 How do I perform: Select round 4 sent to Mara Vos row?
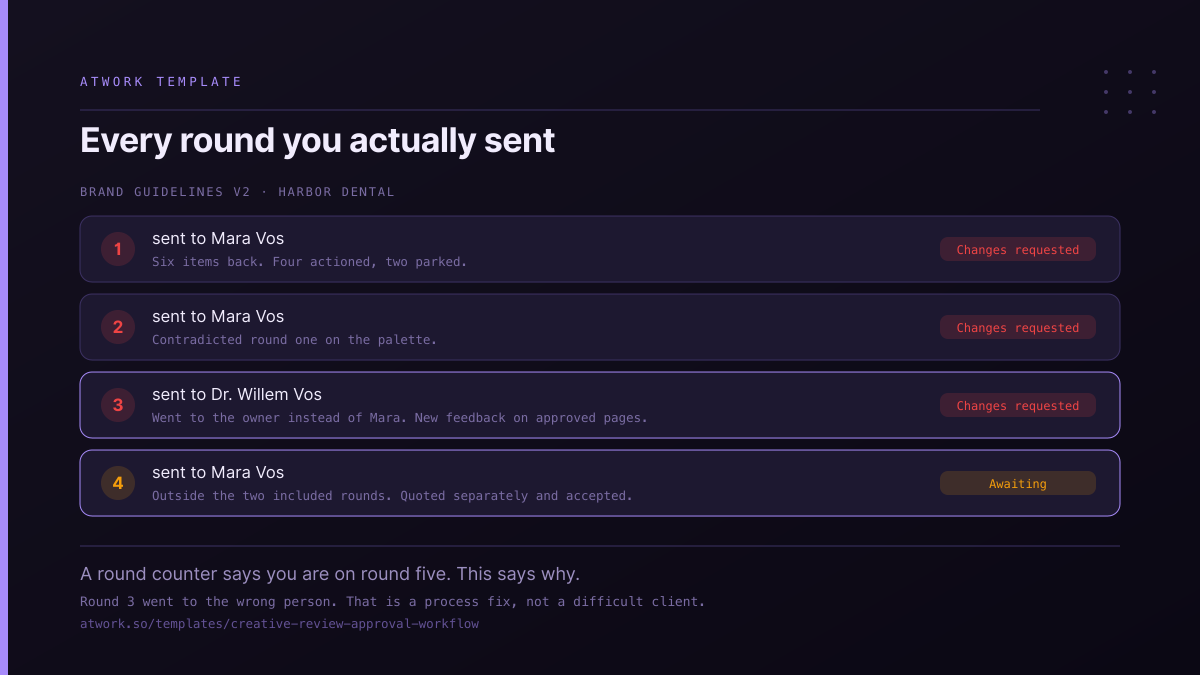(x=600, y=483)
